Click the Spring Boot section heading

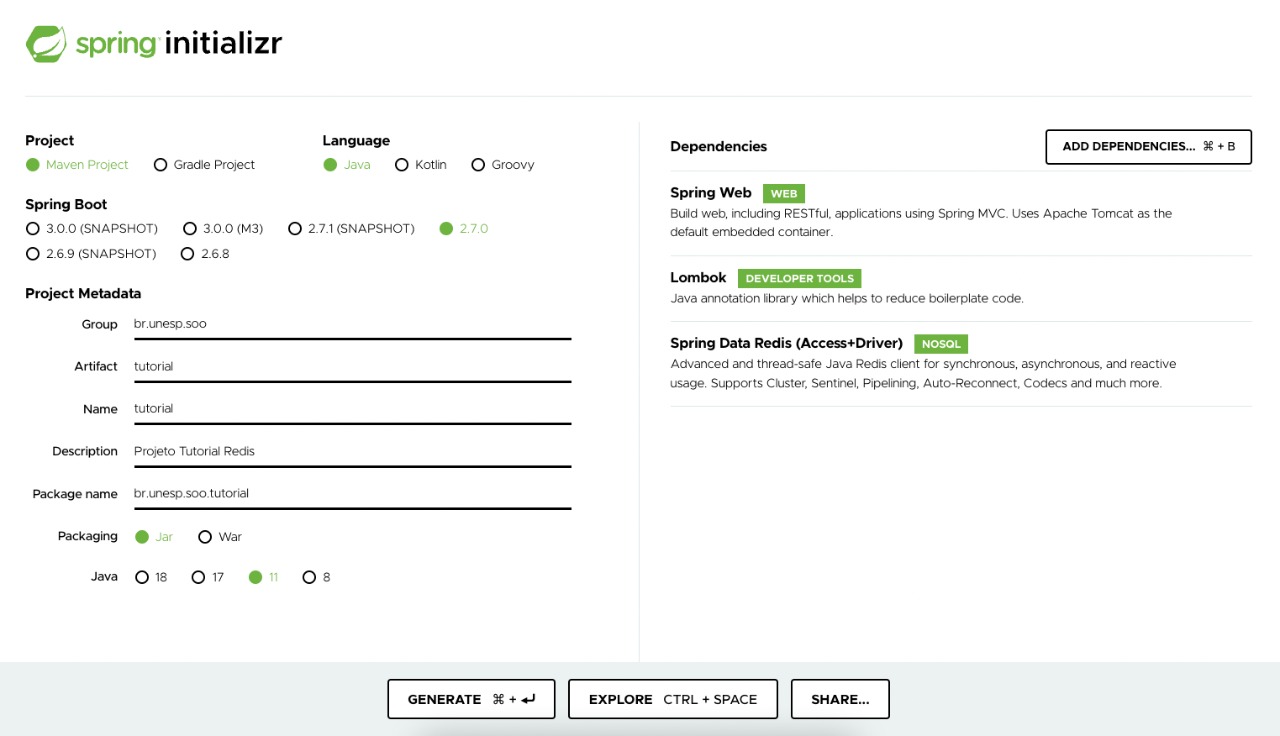[66, 205]
